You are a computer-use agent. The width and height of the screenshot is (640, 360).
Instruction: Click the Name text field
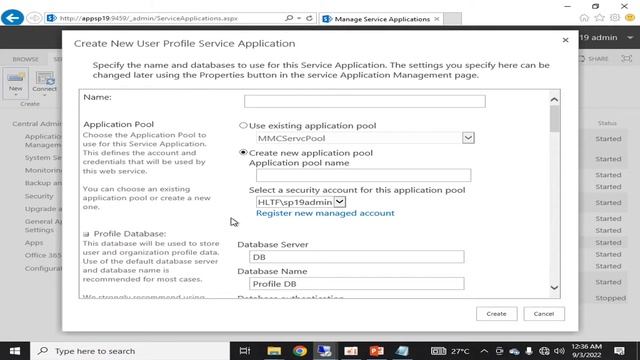coord(364,101)
